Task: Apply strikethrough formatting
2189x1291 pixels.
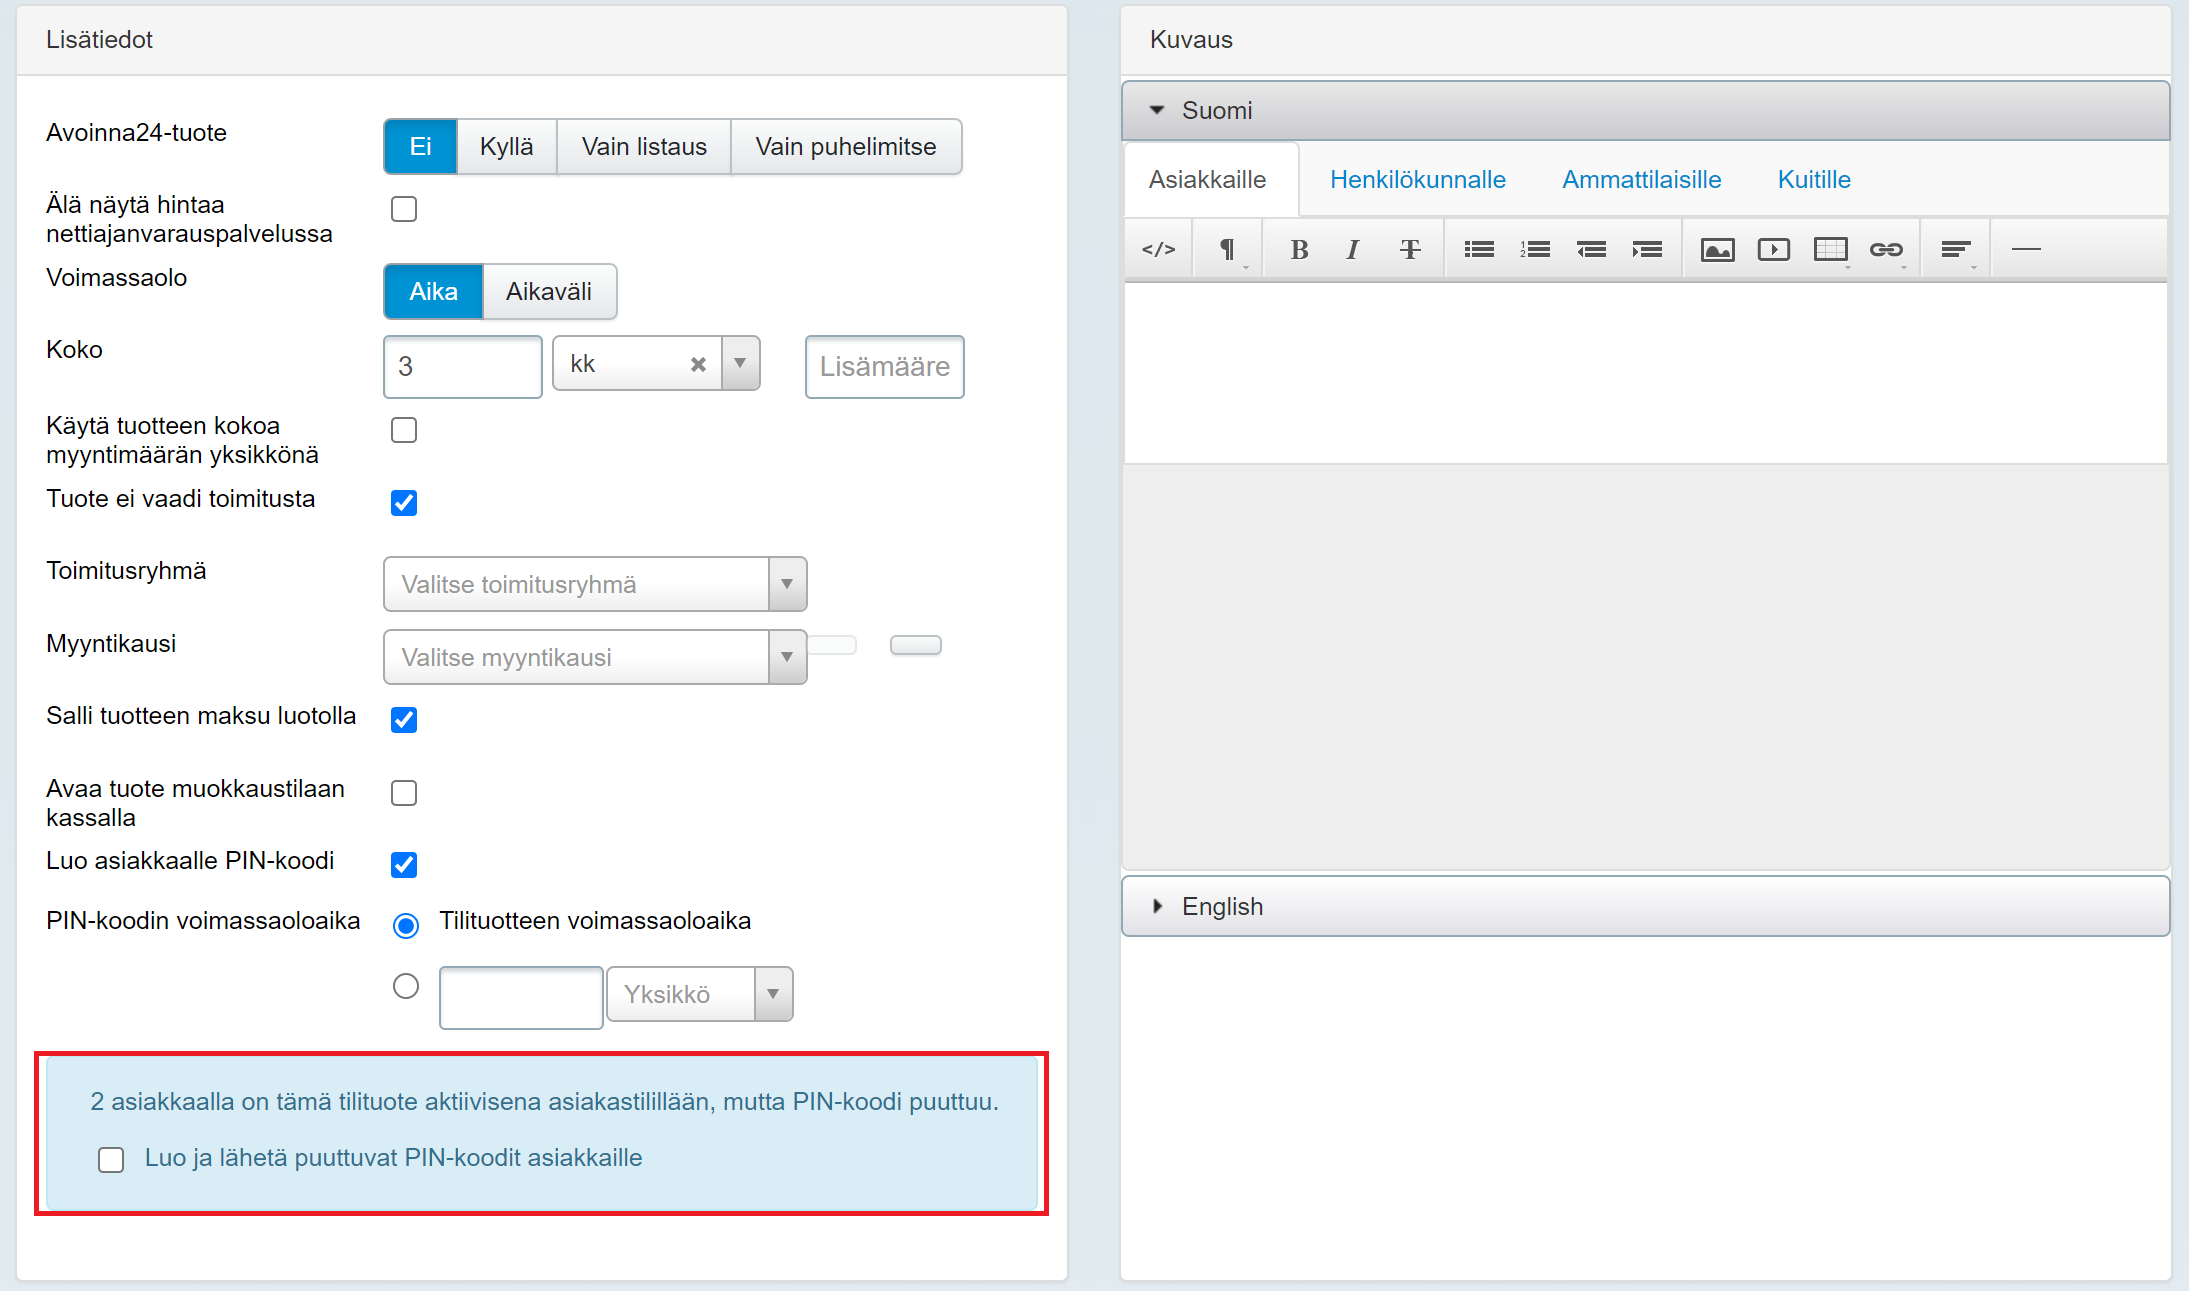Action: coord(1410,249)
